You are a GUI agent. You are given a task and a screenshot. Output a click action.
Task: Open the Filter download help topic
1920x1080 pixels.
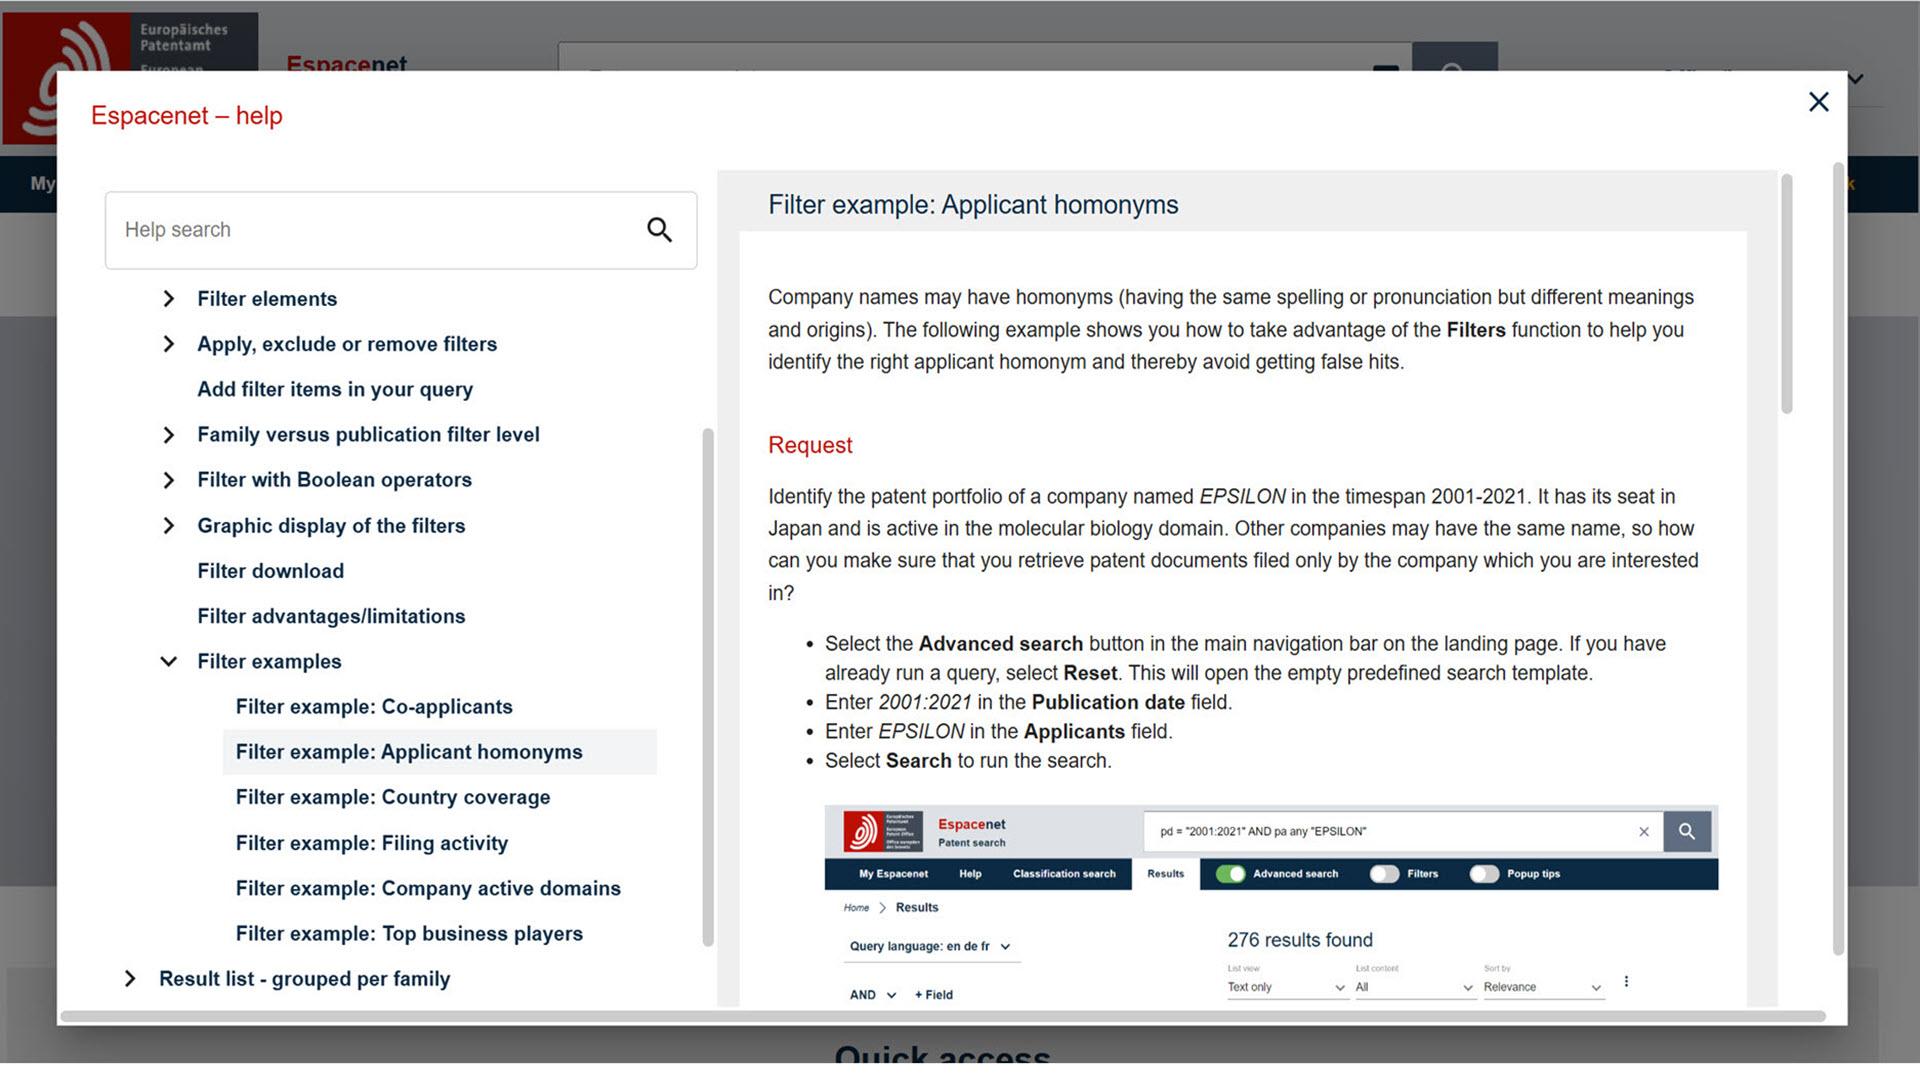point(270,571)
